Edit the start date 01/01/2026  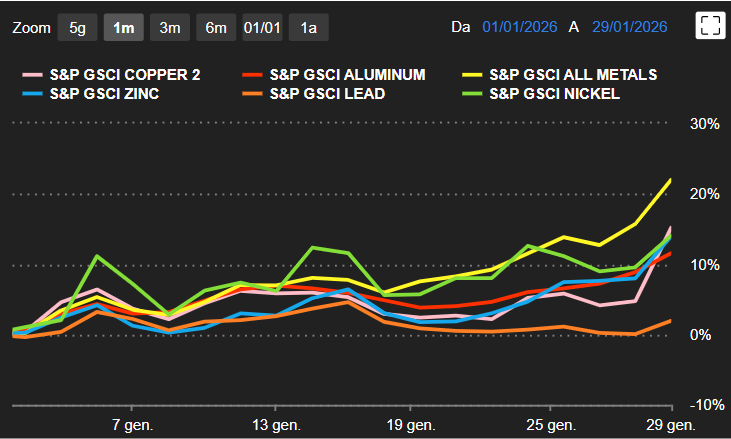coord(519,27)
